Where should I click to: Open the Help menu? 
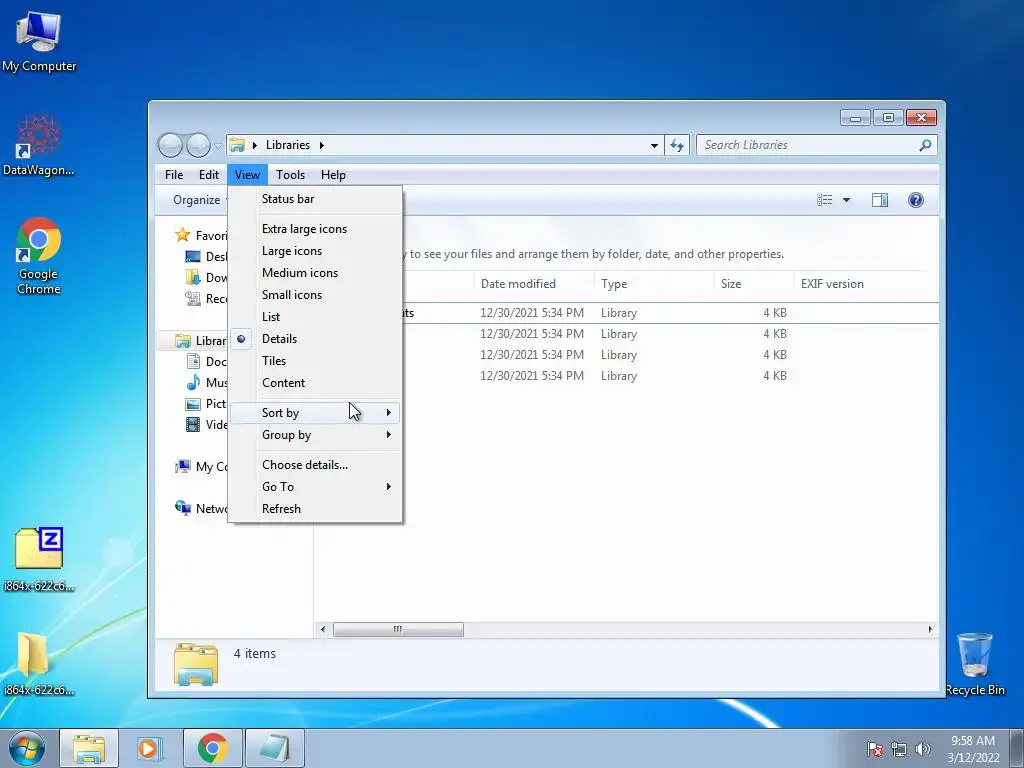[x=333, y=174]
